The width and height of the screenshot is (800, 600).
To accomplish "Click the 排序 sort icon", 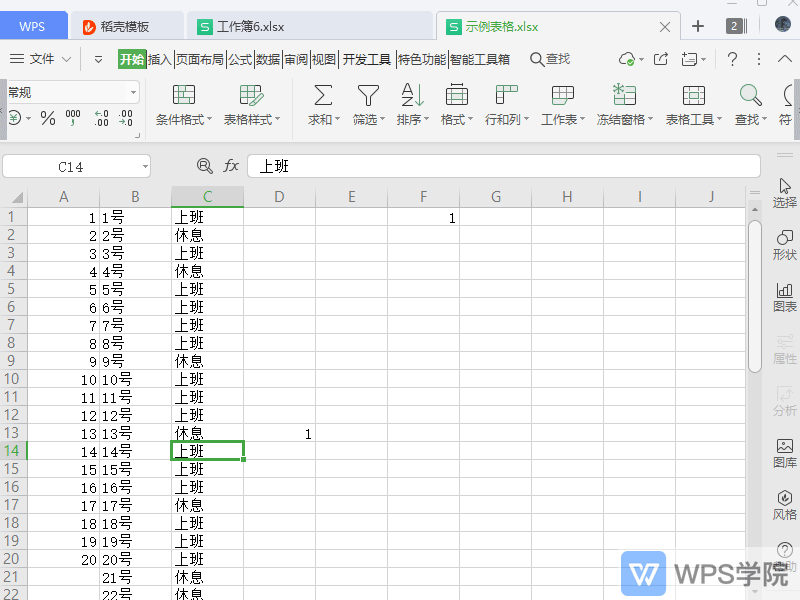I will pos(412,96).
